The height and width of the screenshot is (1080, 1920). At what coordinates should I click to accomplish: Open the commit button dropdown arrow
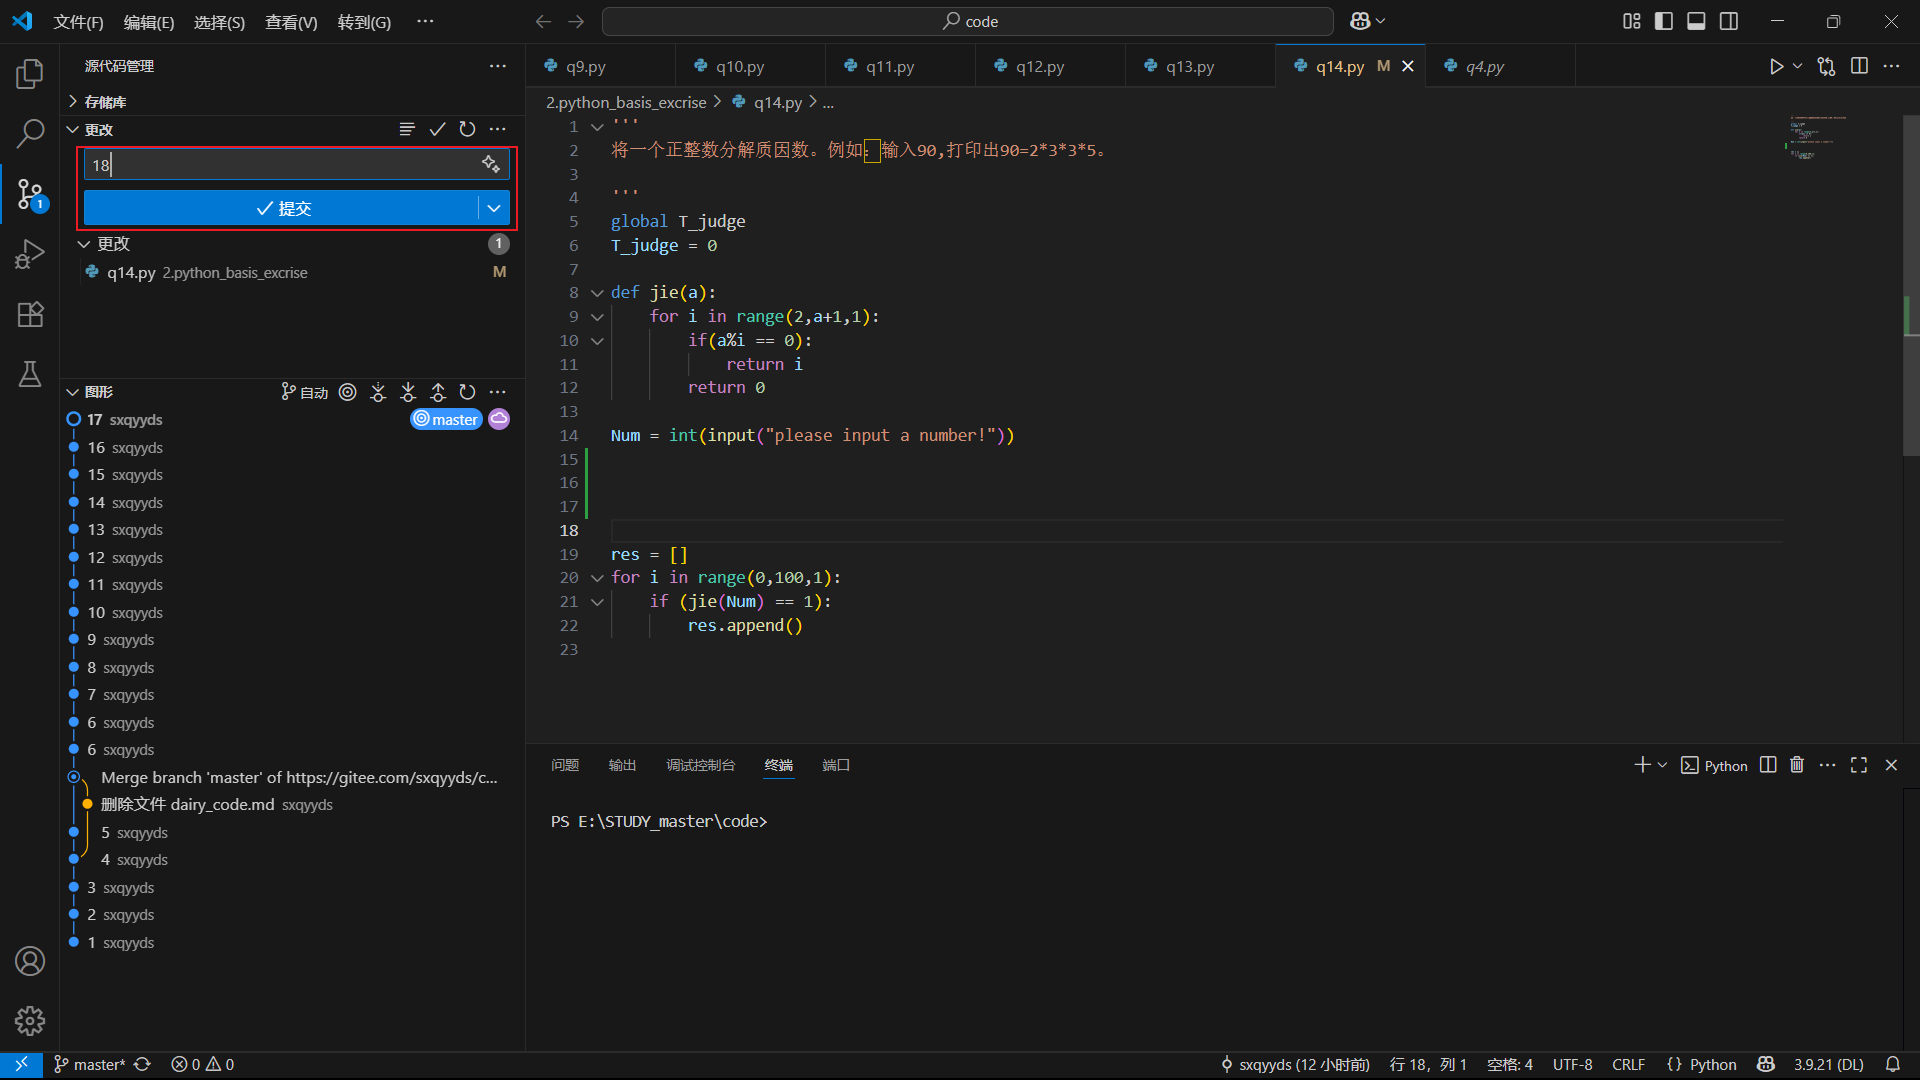[494, 208]
